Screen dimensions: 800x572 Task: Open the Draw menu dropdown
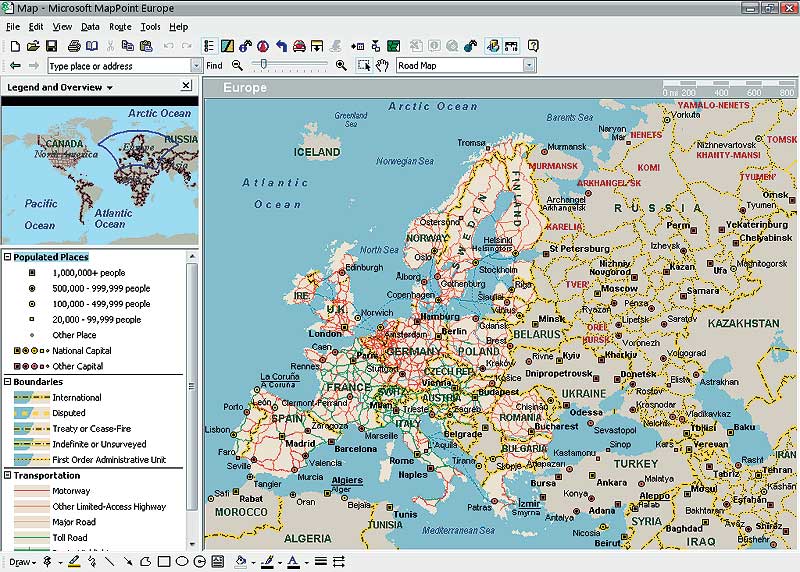(23, 562)
